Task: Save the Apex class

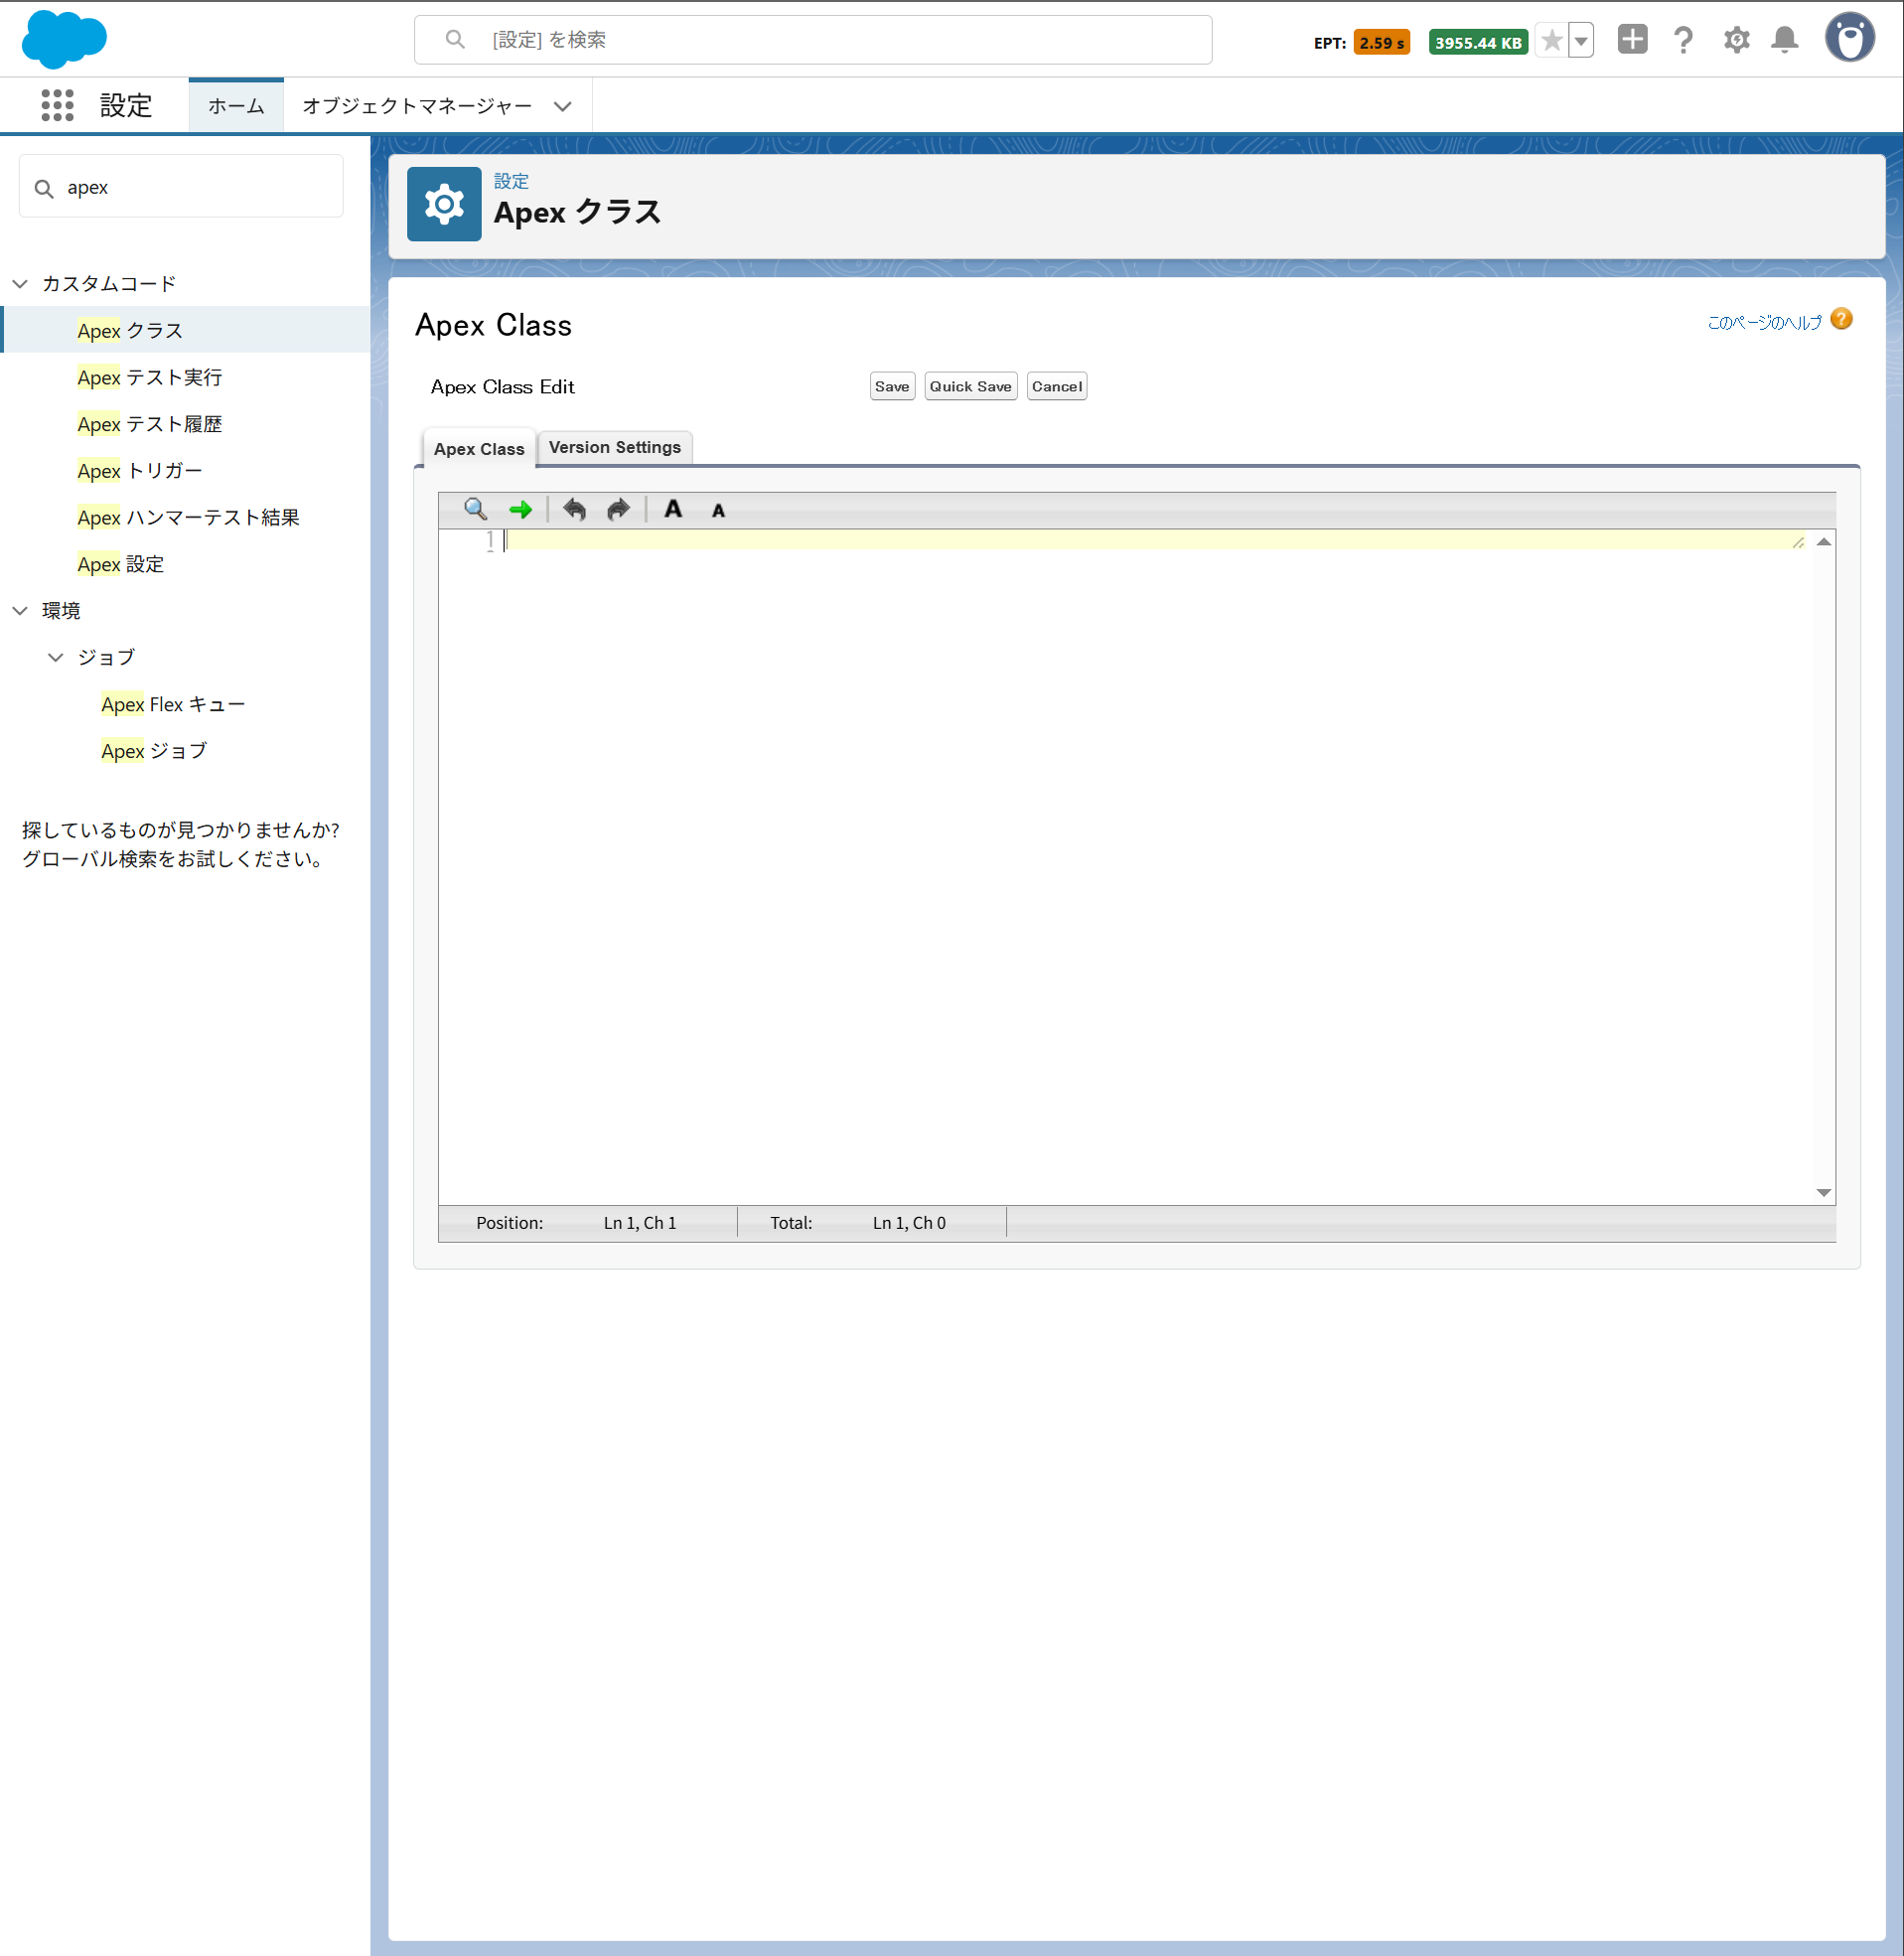Action: [x=892, y=387]
